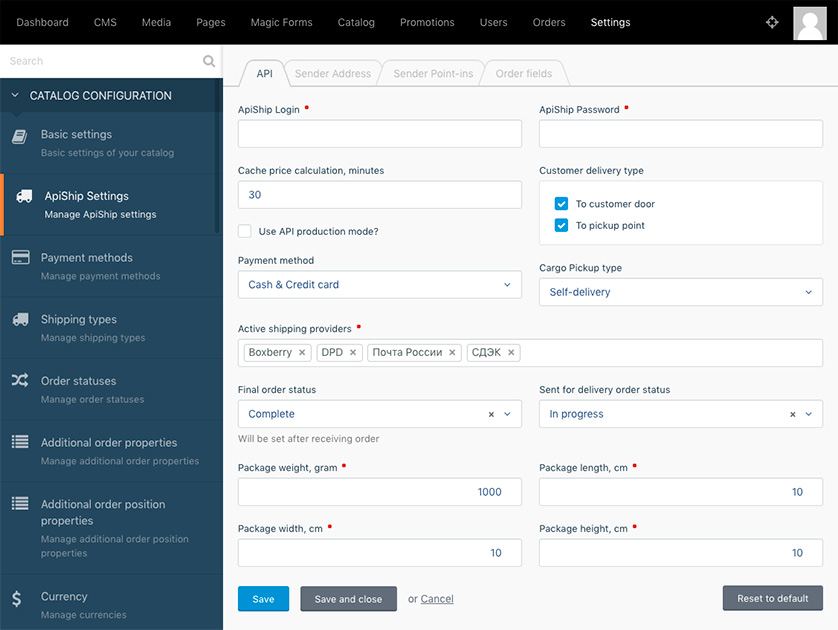Click the ApiShip Settings truck icon
Image resolution: width=838 pixels, height=630 pixels.
[x=24, y=196]
